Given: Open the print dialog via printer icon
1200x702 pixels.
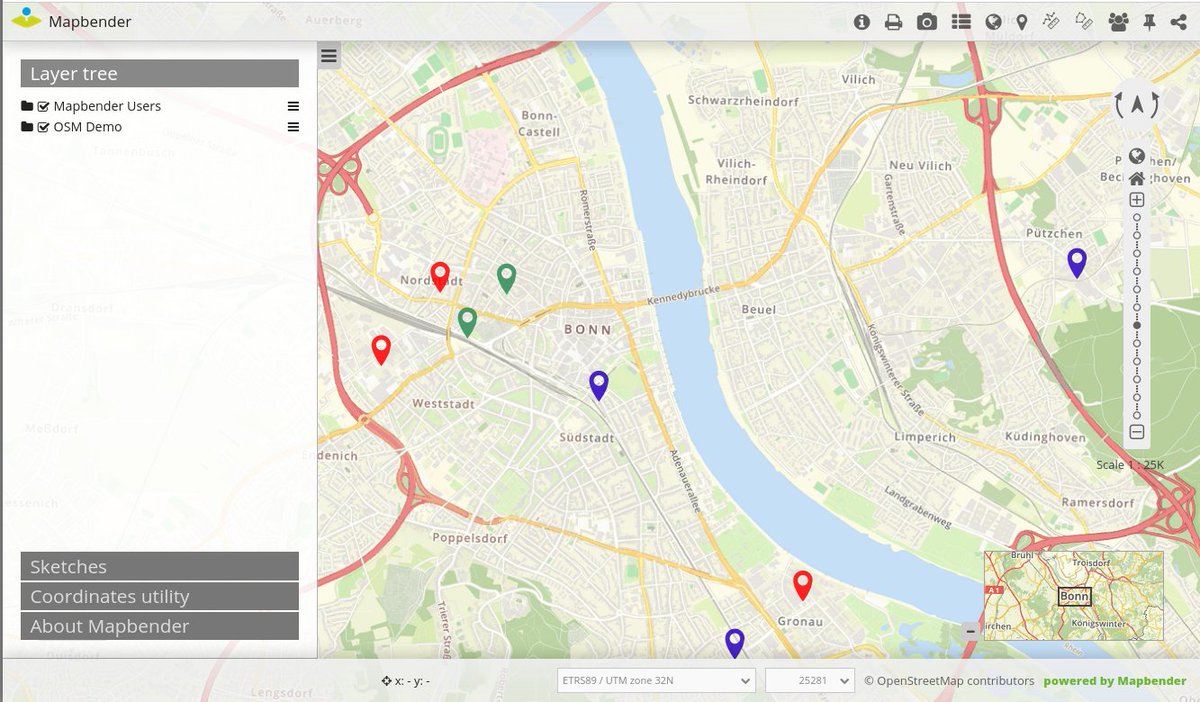Looking at the screenshot, I should (x=894, y=22).
